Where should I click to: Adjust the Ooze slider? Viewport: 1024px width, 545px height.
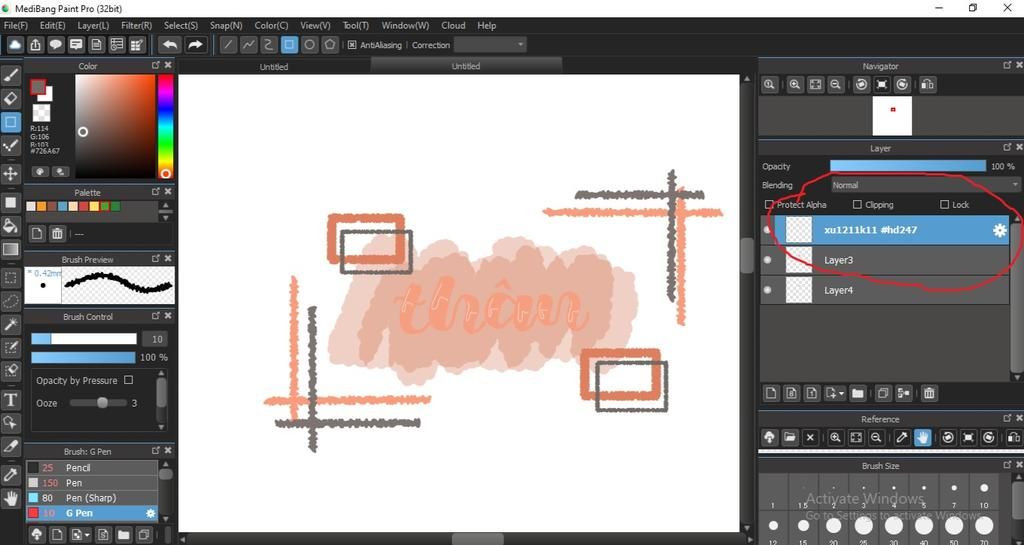(x=99, y=403)
